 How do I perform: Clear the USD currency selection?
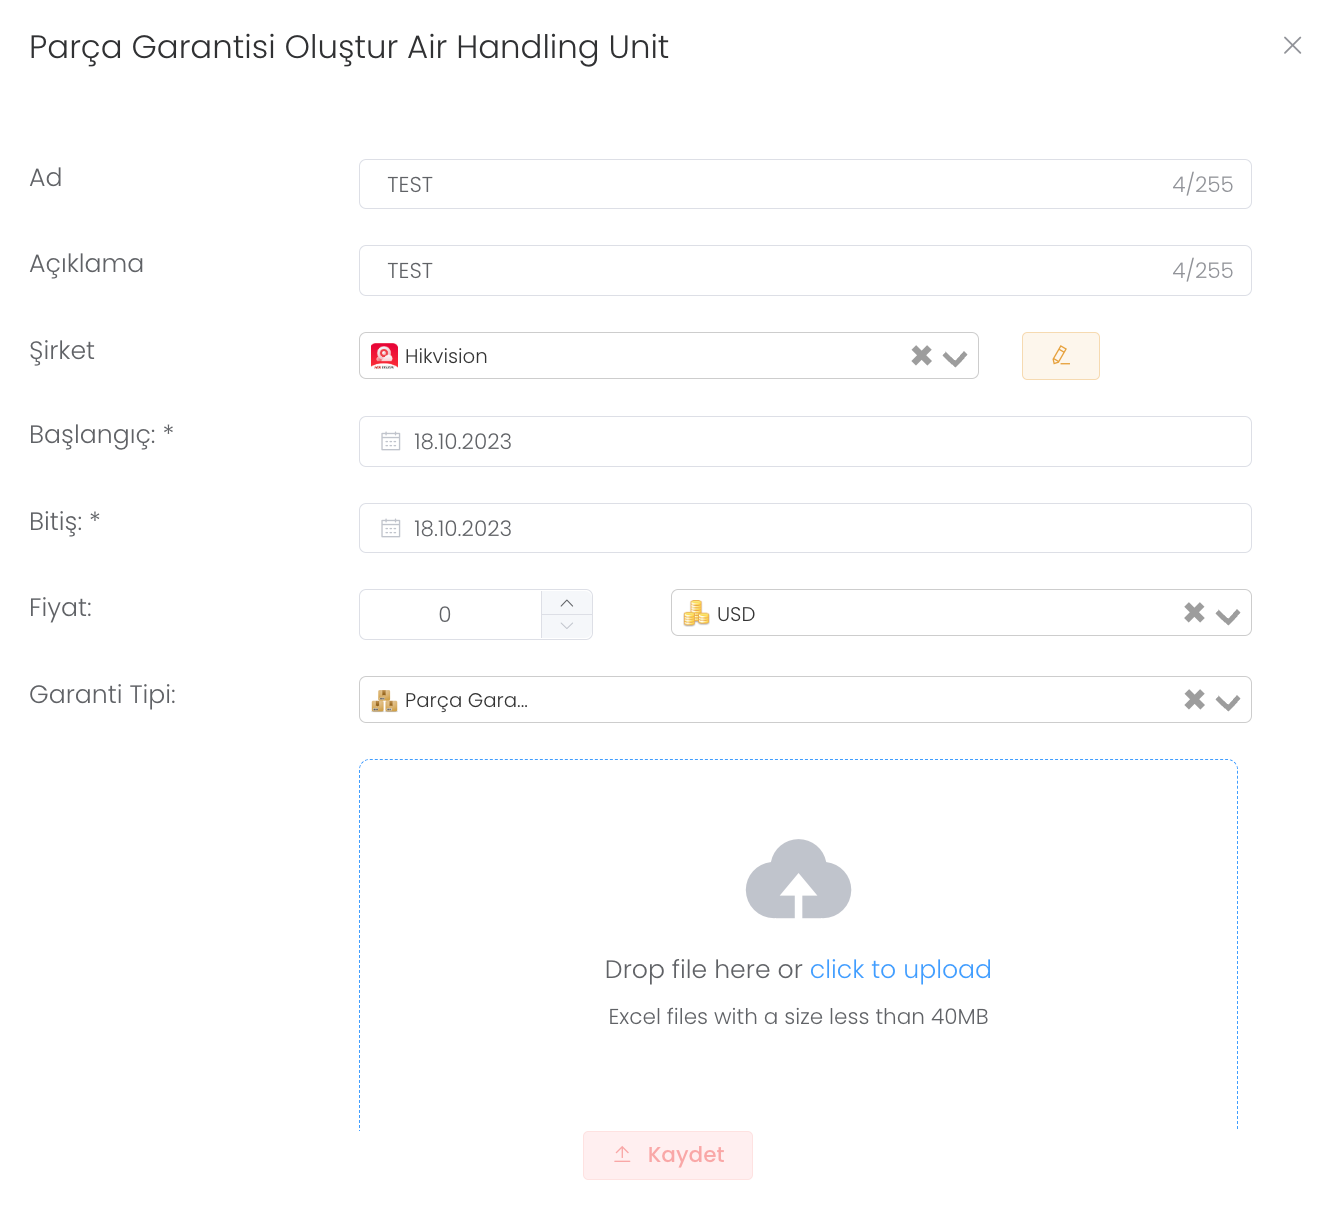[x=1194, y=613]
